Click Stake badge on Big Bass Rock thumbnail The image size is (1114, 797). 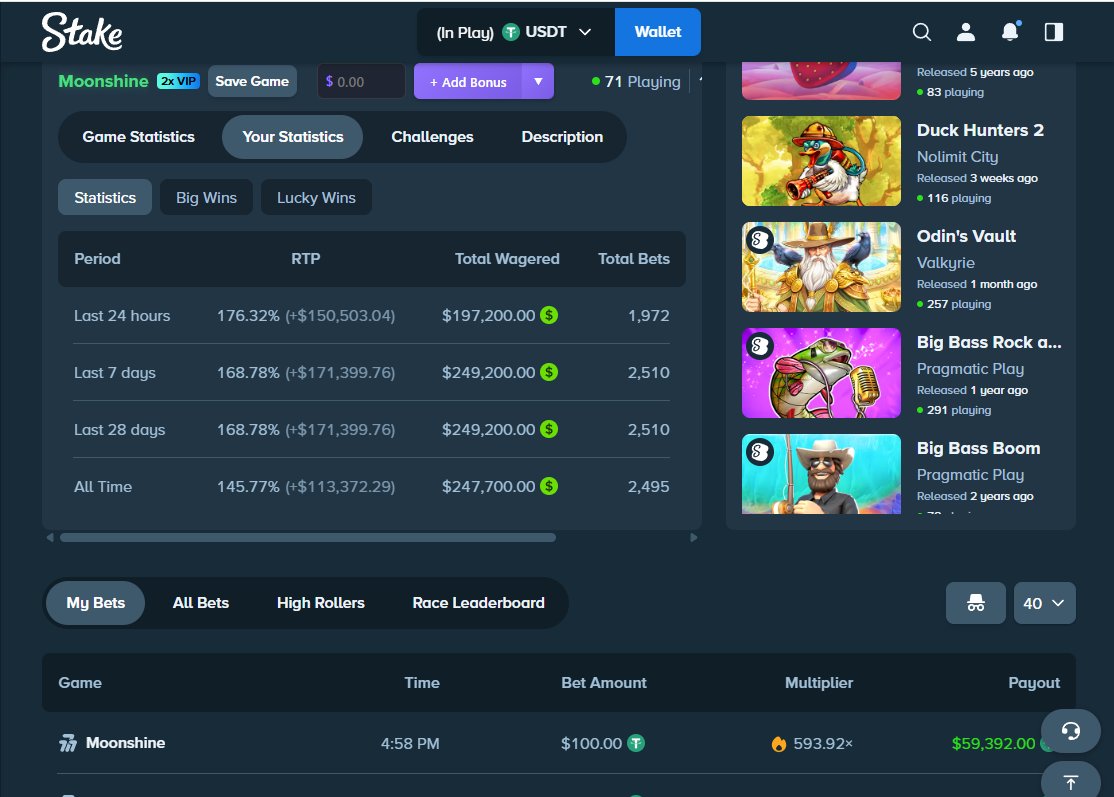pyautogui.click(x=759, y=346)
